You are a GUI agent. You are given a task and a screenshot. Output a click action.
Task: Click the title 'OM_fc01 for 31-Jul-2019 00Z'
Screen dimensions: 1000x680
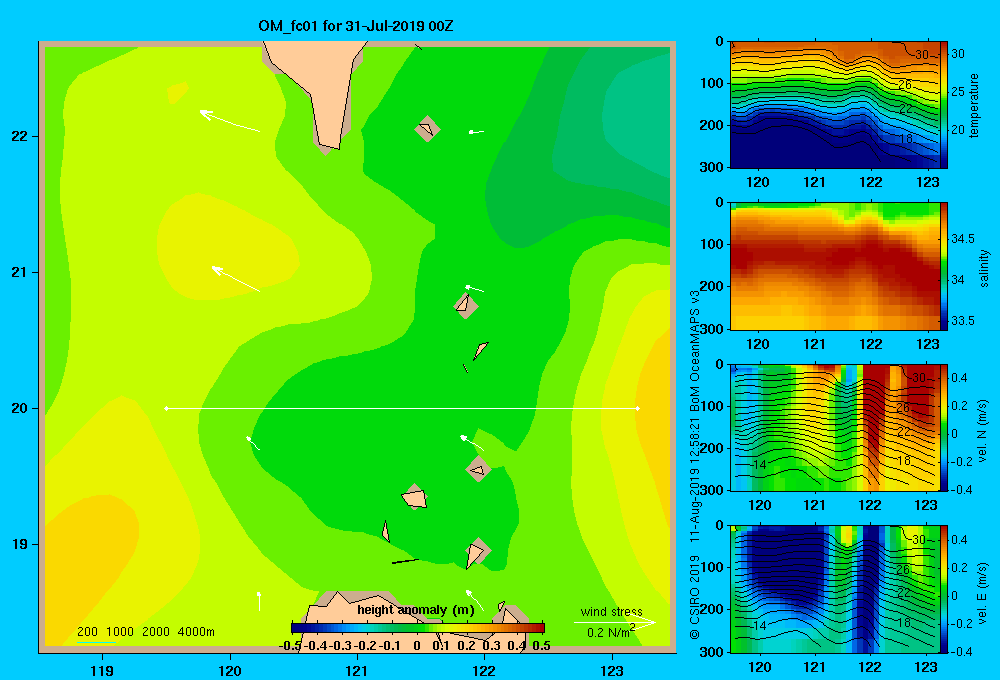coord(355,26)
